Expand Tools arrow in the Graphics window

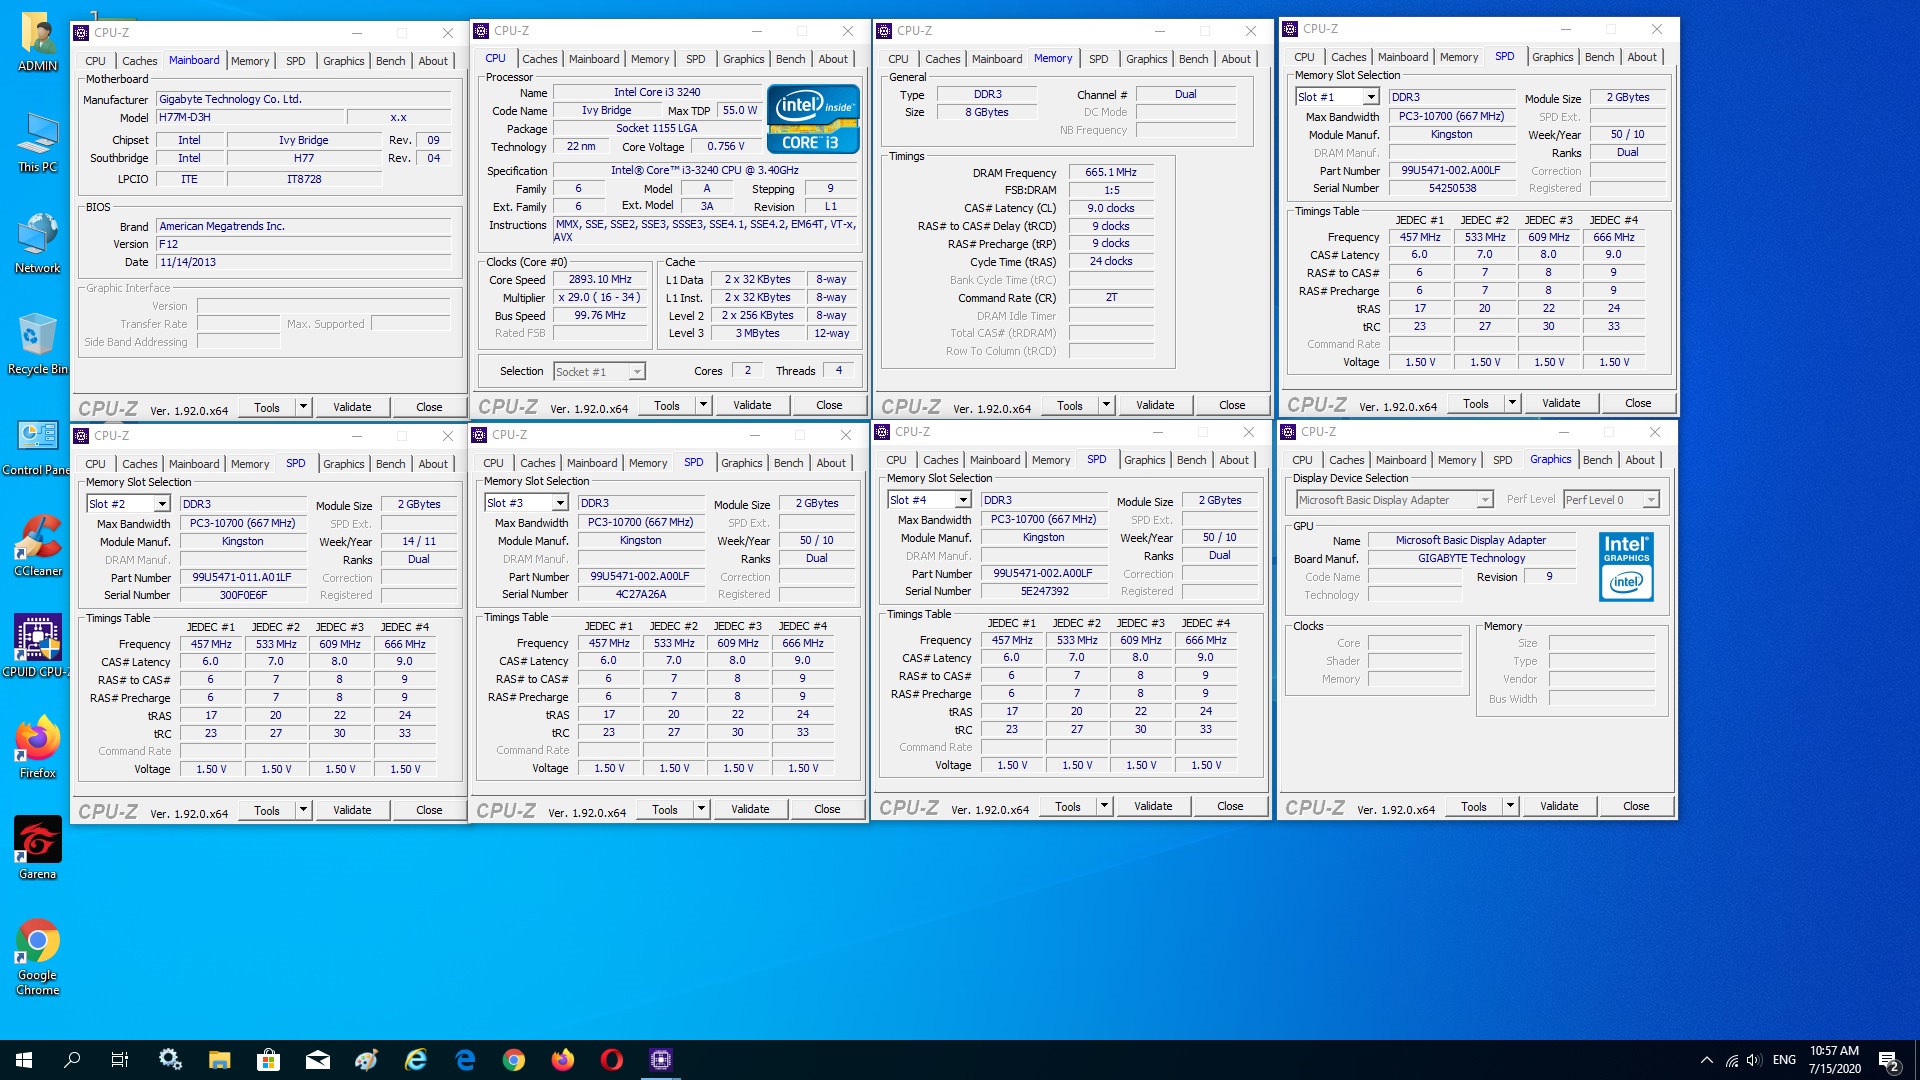coord(1510,806)
